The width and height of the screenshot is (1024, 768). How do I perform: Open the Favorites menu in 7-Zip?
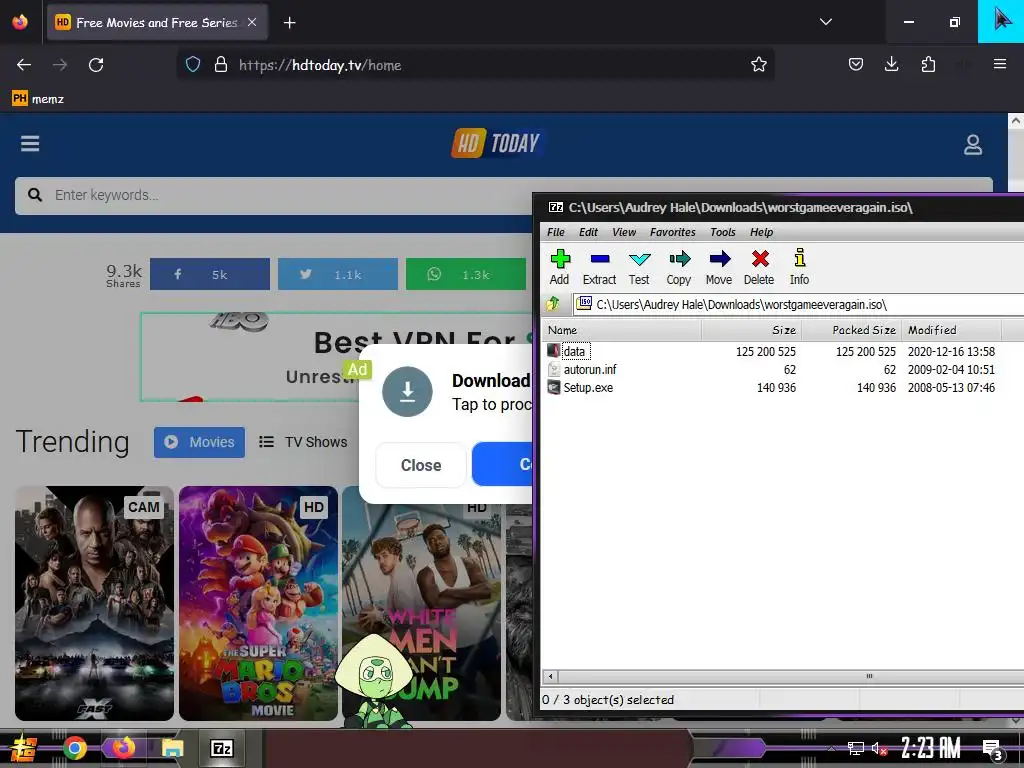click(x=673, y=232)
